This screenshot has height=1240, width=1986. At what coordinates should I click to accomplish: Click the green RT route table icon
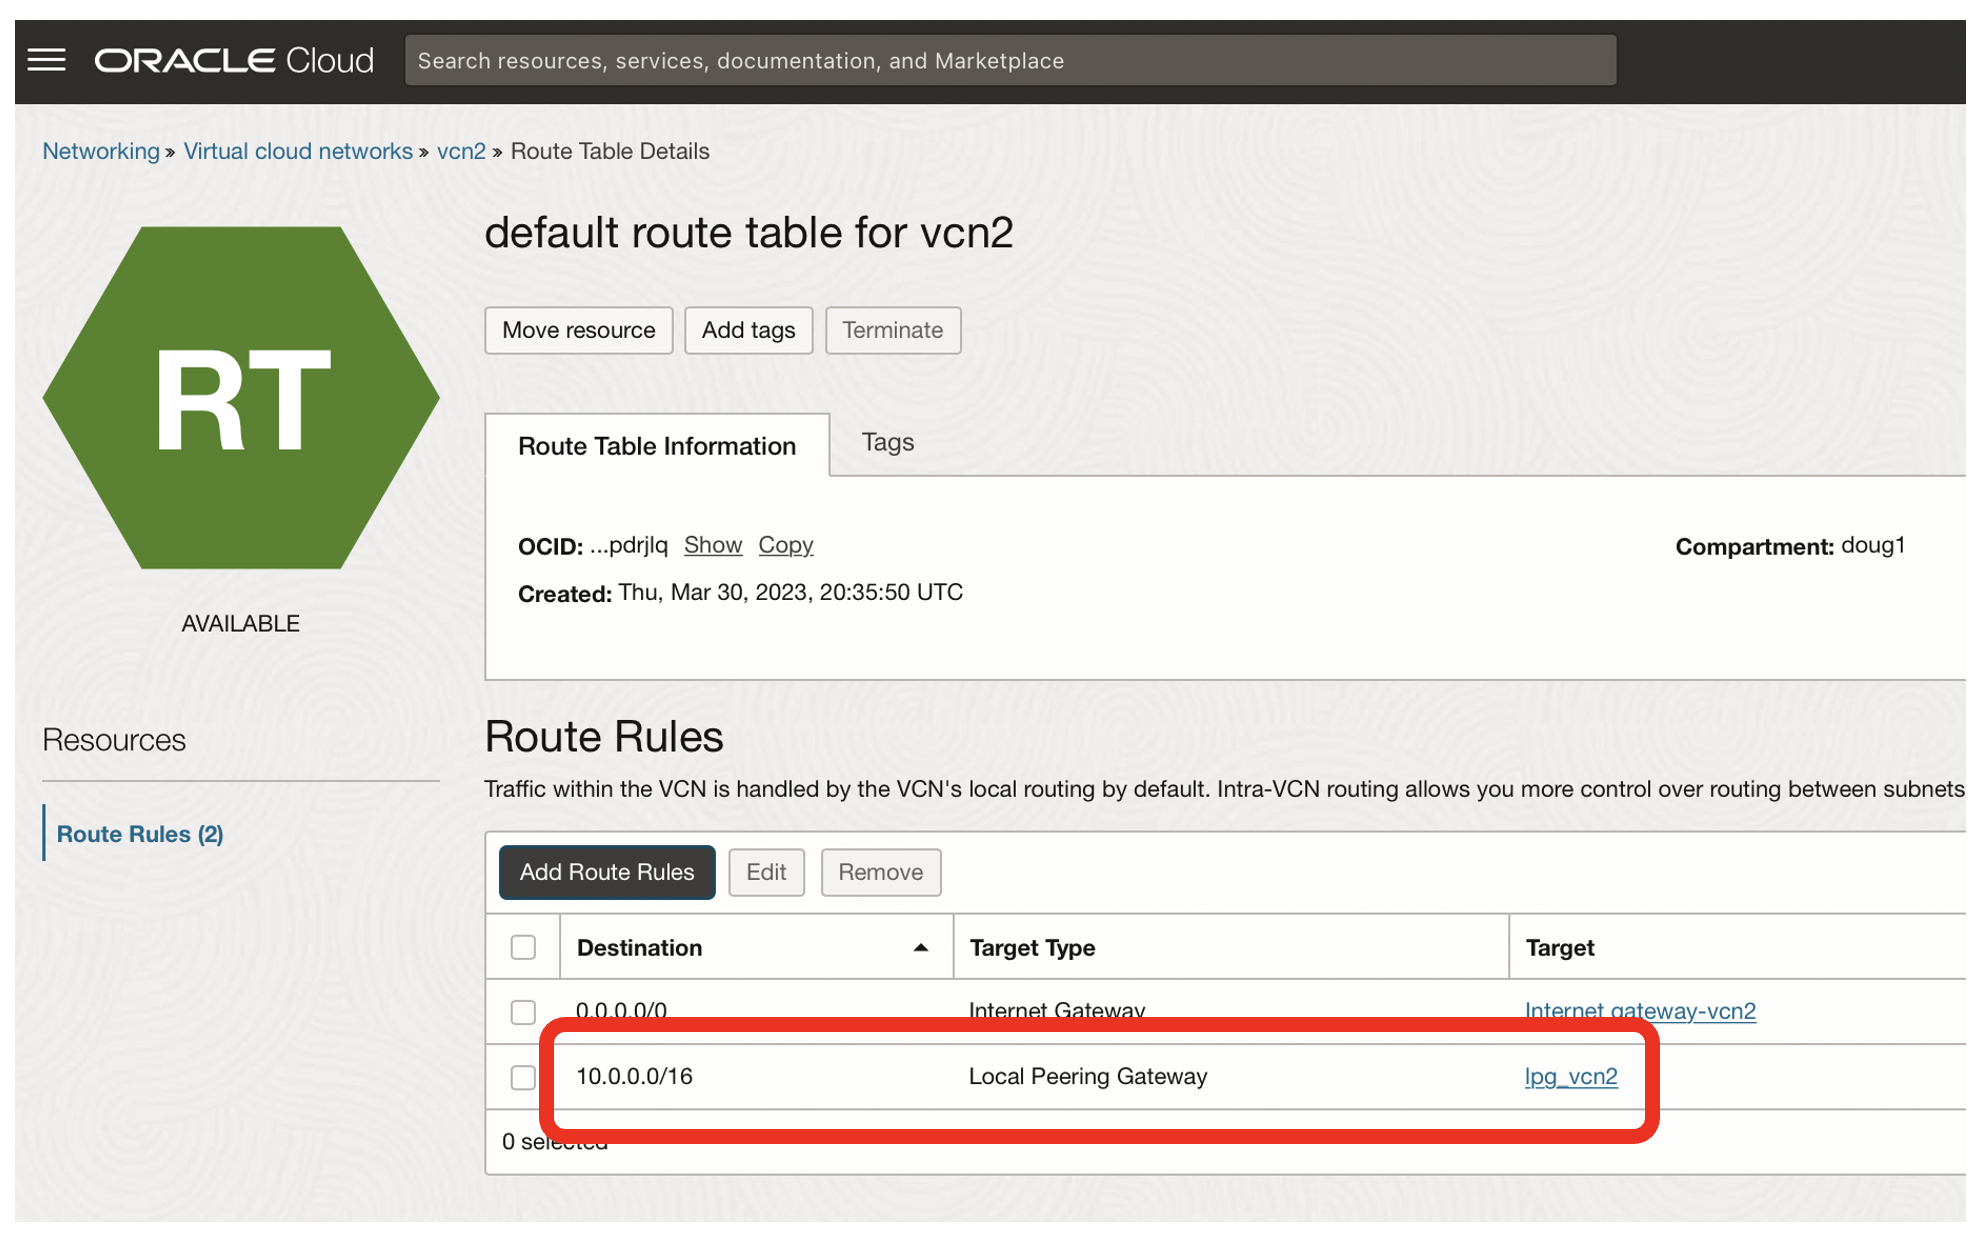240,398
